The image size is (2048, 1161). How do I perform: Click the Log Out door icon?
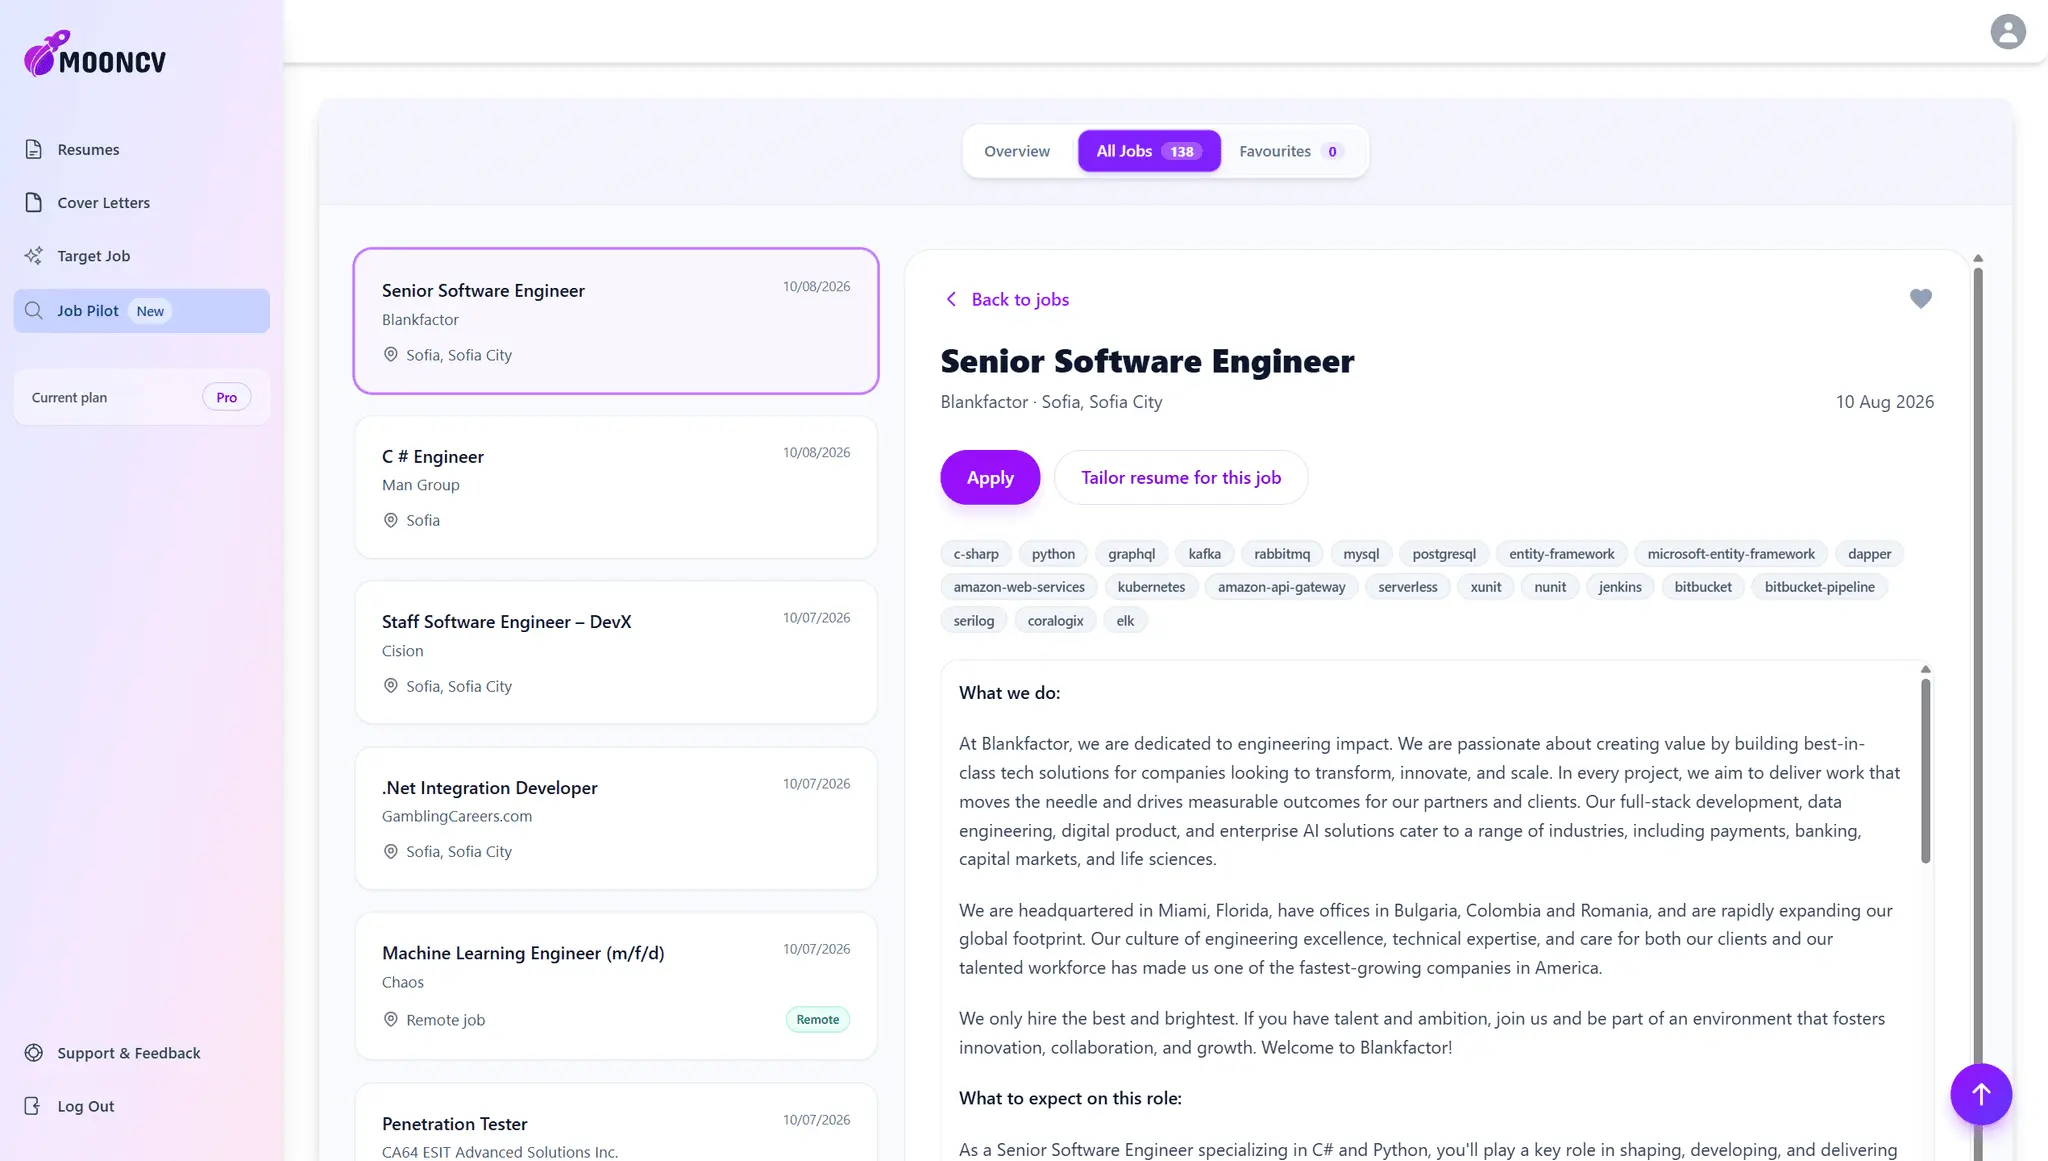pos(33,1105)
